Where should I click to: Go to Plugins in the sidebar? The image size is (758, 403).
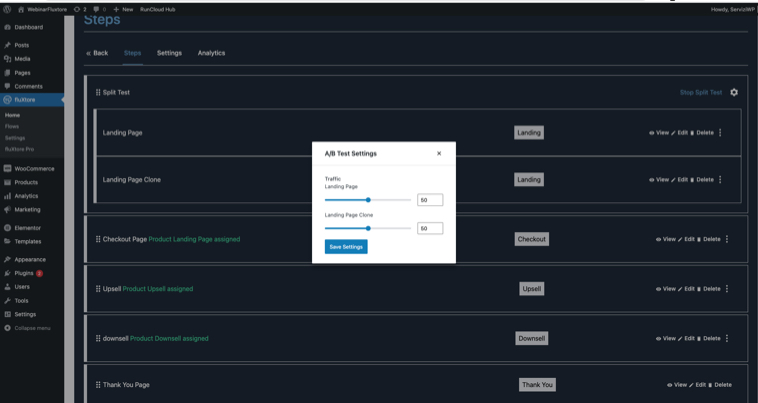pos(24,272)
